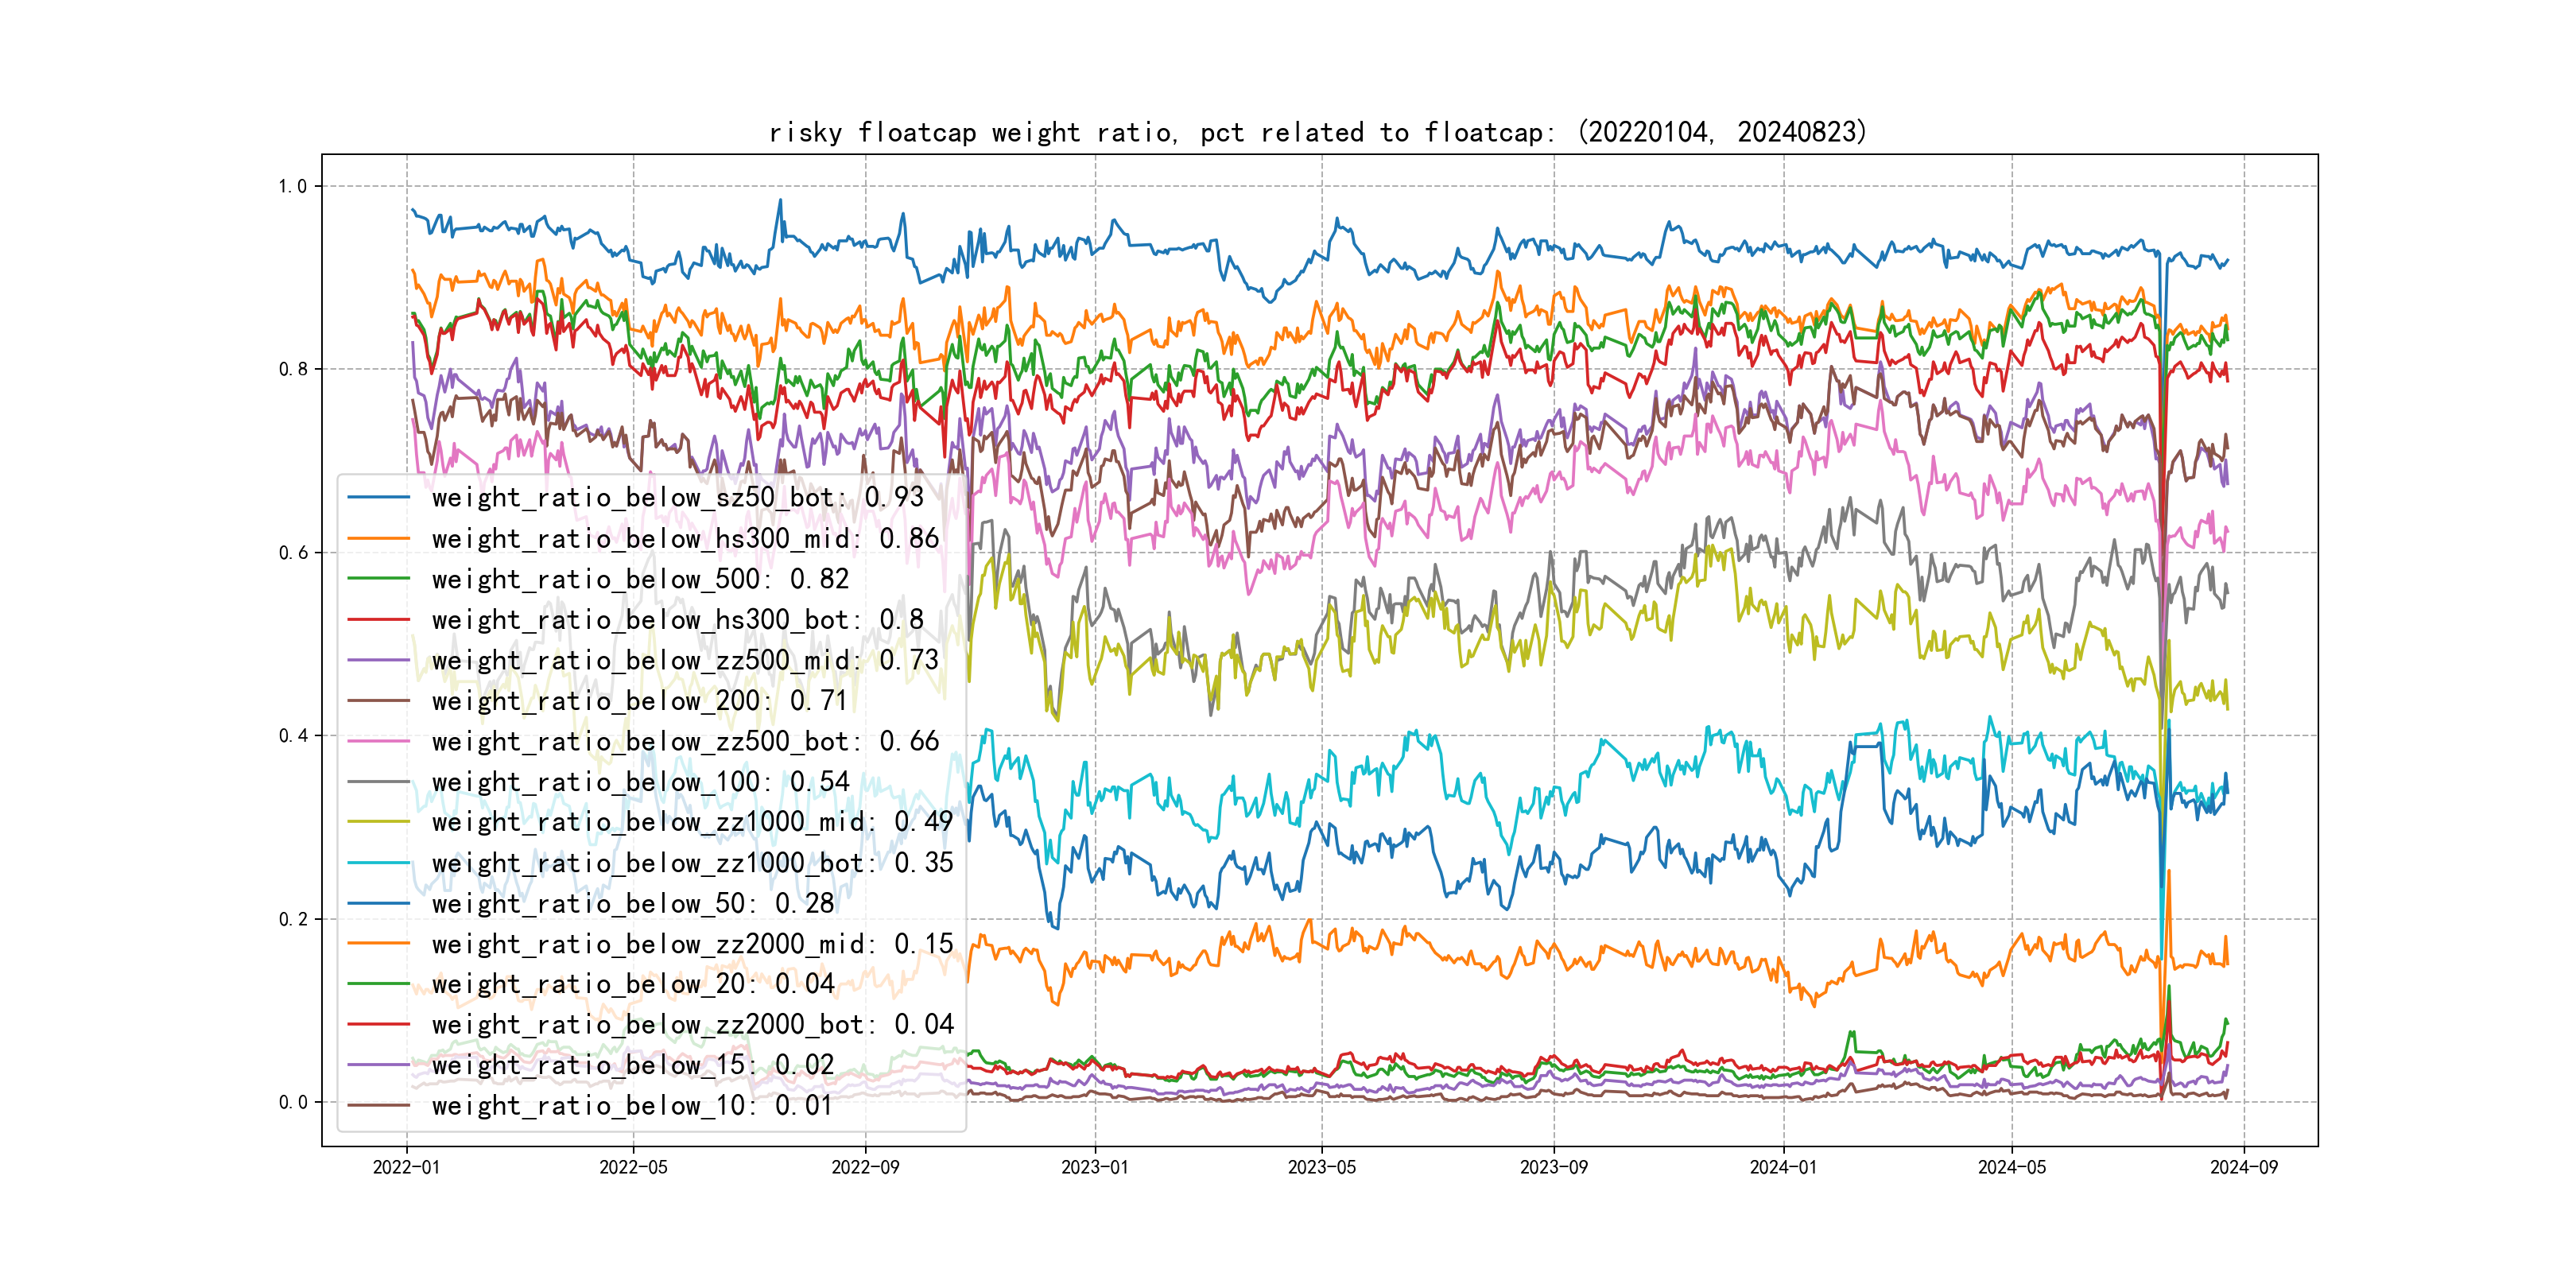Click the 0.8 y-axis tick label
Image resolution: width=2576 pixels, height=1288 pixels.
tap(293, 369)
